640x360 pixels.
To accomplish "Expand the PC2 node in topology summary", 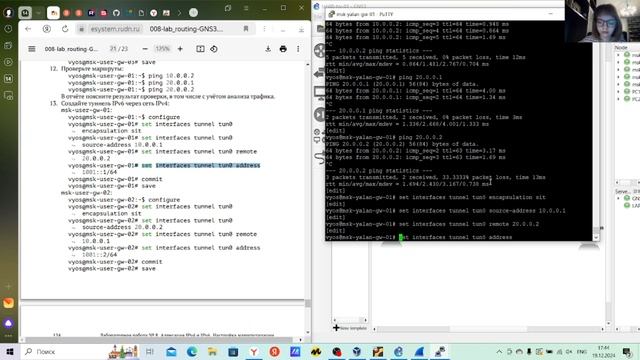I will (x=618, y=99).
